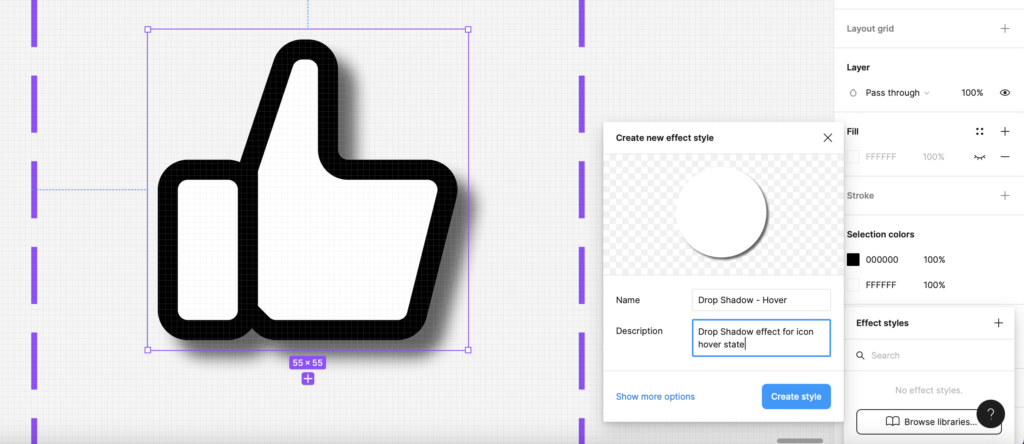The height and width of the screenshot is (444, 1024).
Task: Show the hidden FFFFFF fill
Action: (x=979, y=157)
